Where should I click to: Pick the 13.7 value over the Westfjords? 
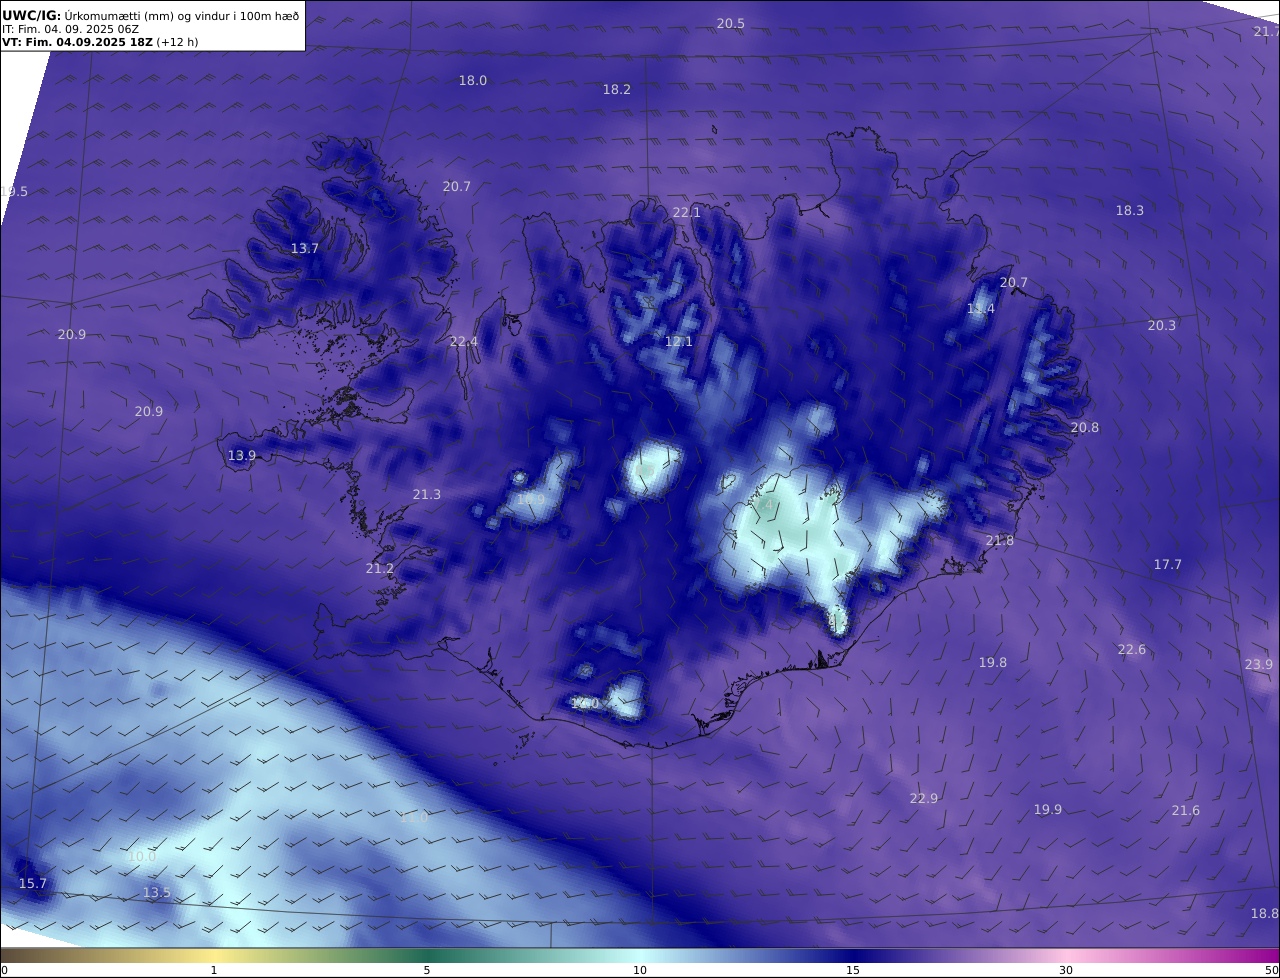[x=305, y=248]
